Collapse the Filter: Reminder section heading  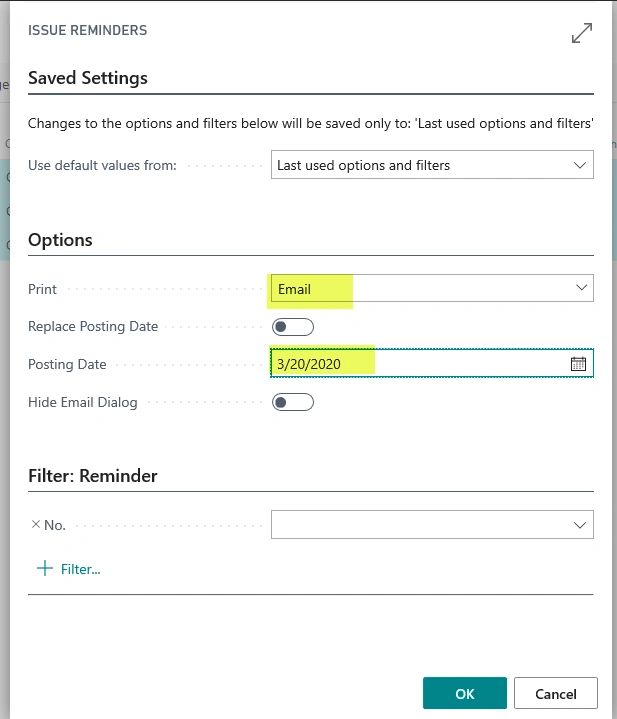[x=93, y=476]
